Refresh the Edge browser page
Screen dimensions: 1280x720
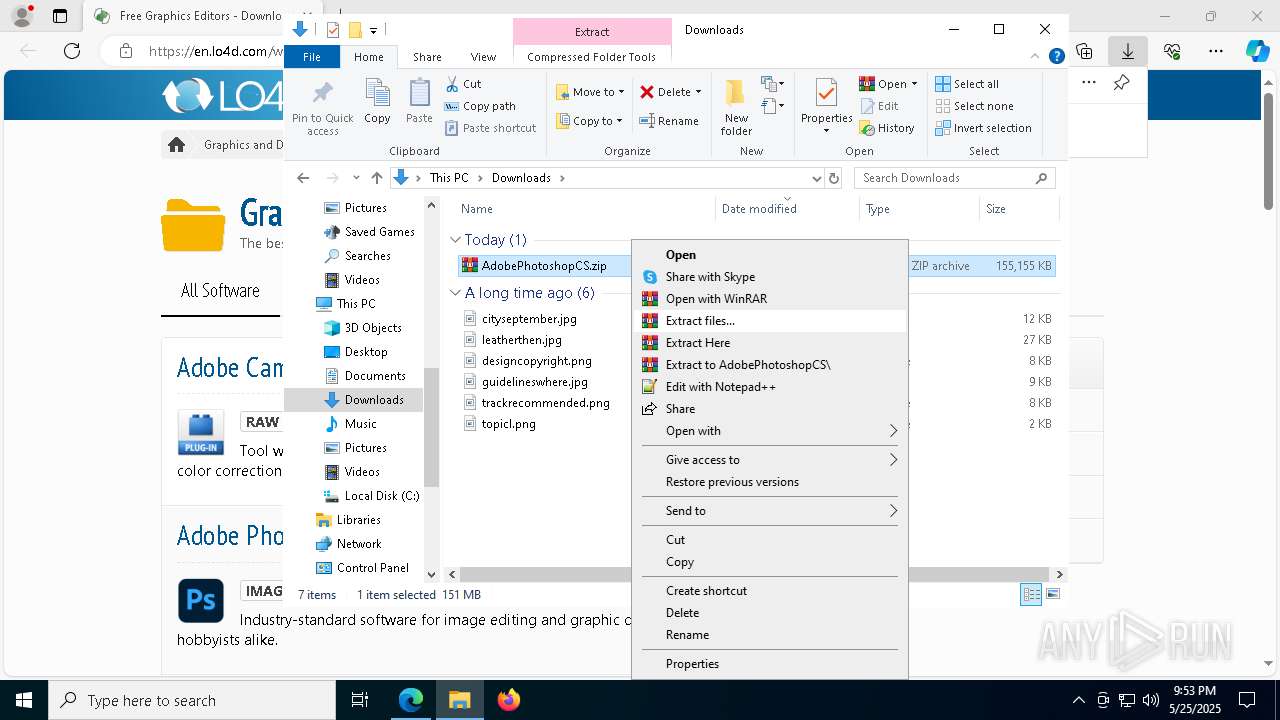pos(71,51)
